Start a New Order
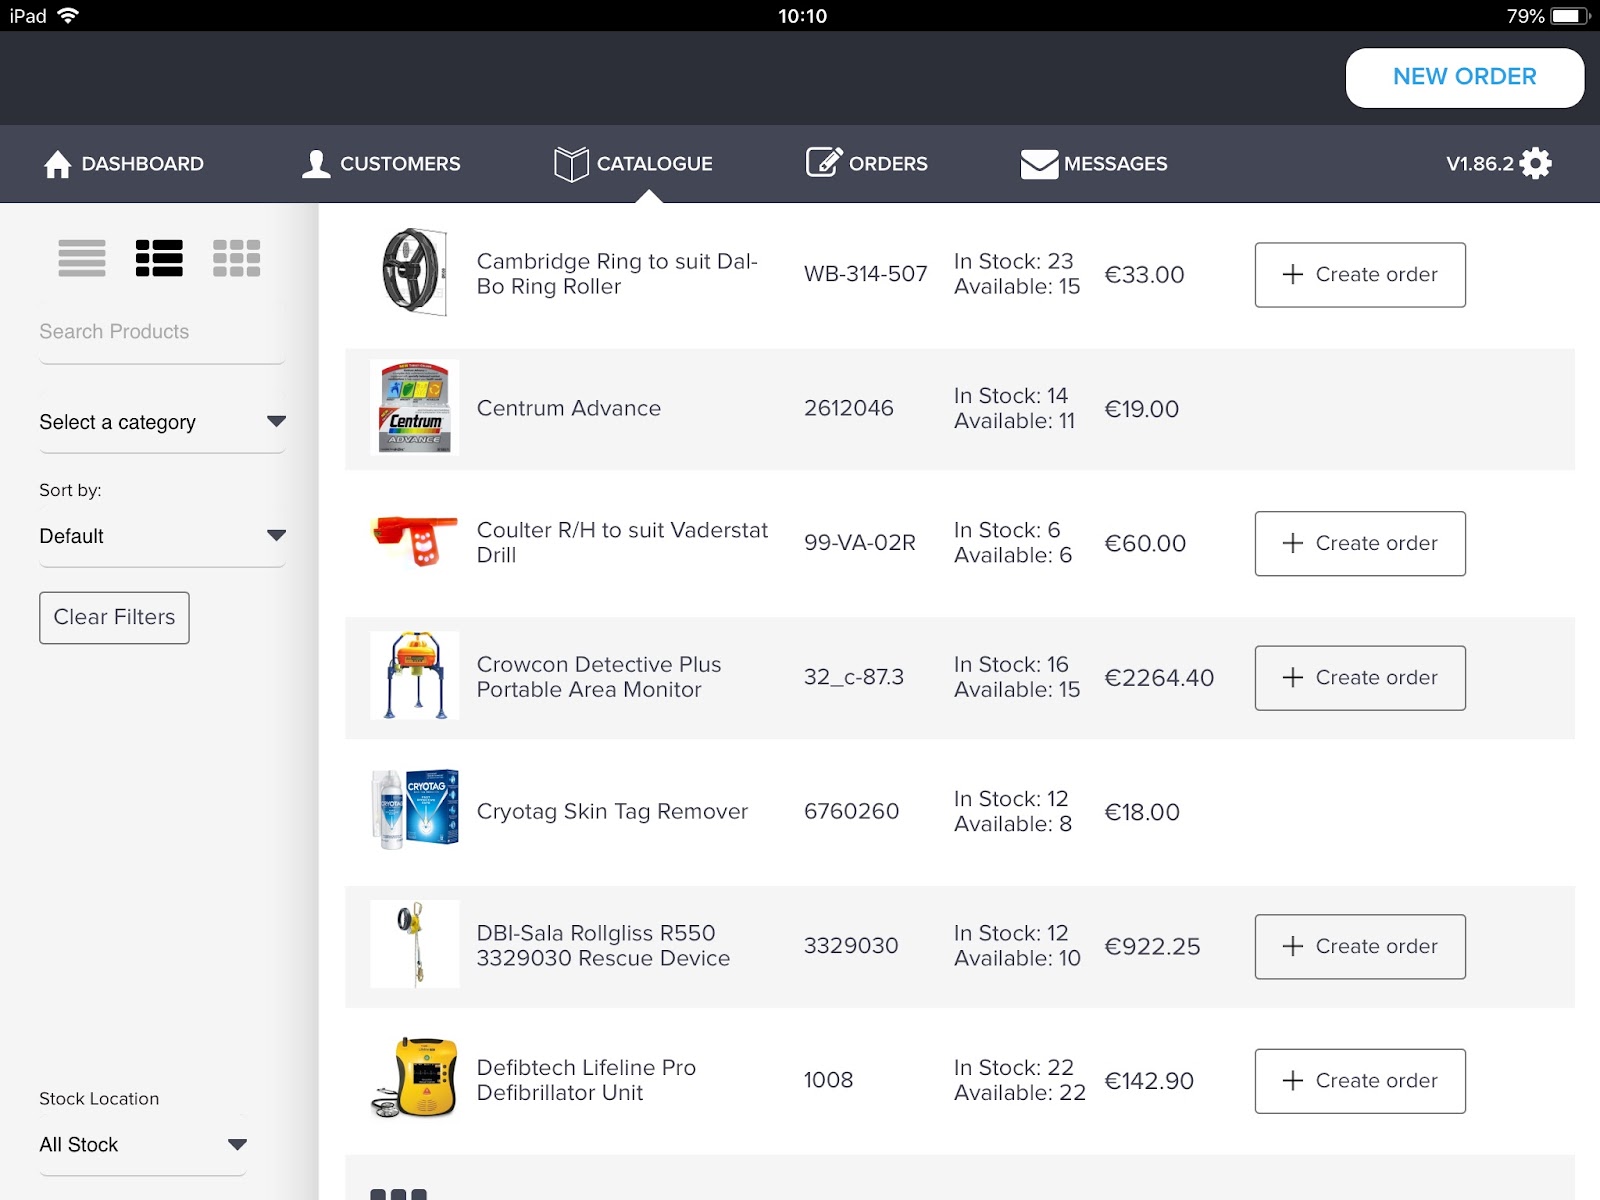The height and width of the screenshot is (1200, 1600). [x=1465, y=77]
